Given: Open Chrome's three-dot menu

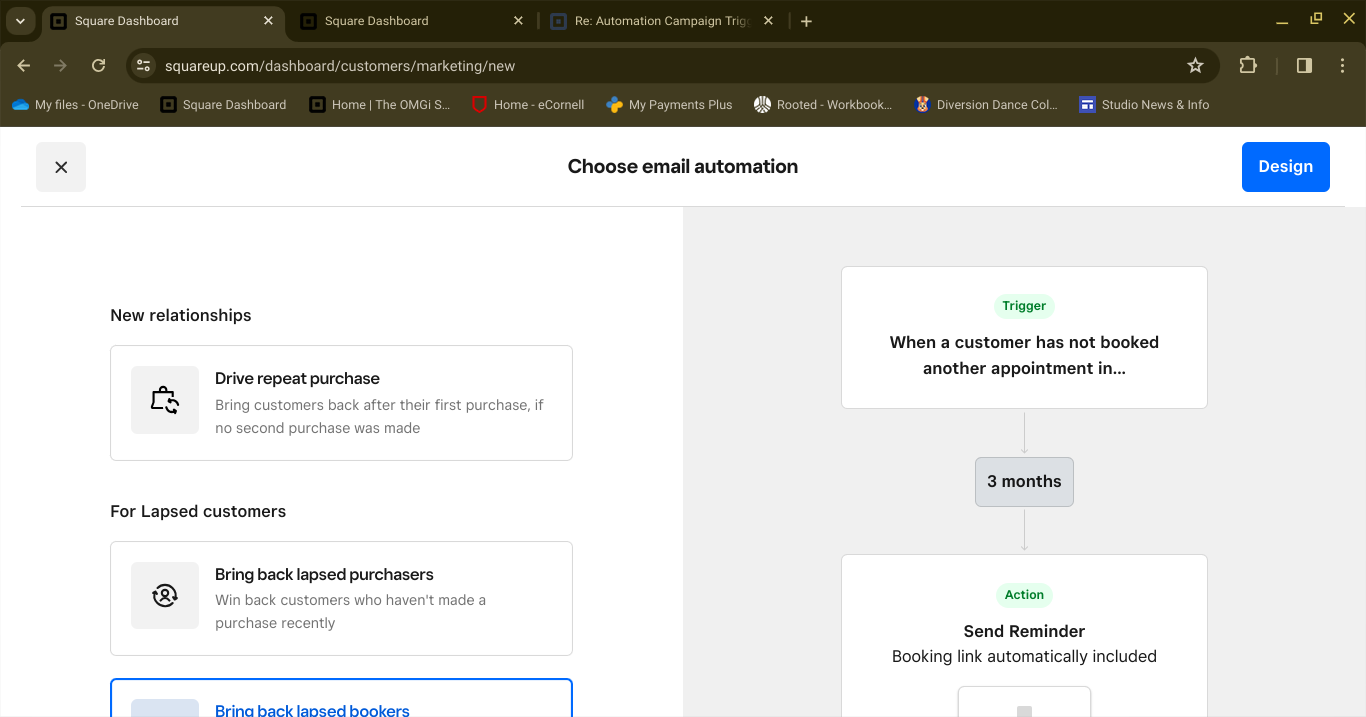Looking at the screenshot, I should pos(1343,65).
